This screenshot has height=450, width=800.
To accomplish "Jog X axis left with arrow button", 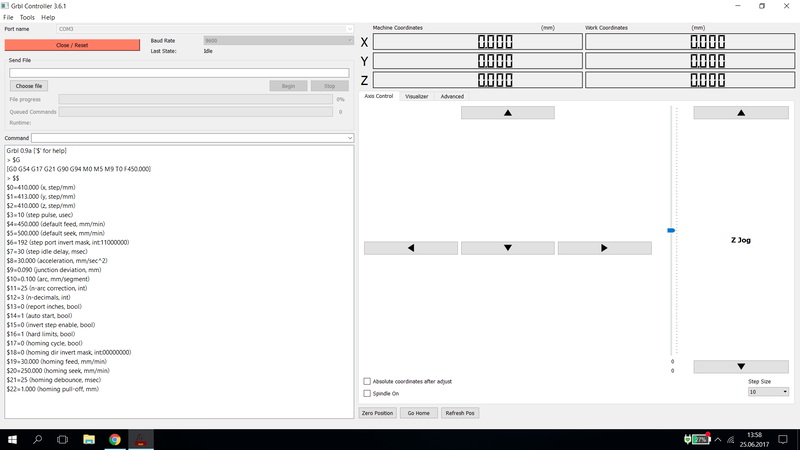I will click(x=411, y=248).
